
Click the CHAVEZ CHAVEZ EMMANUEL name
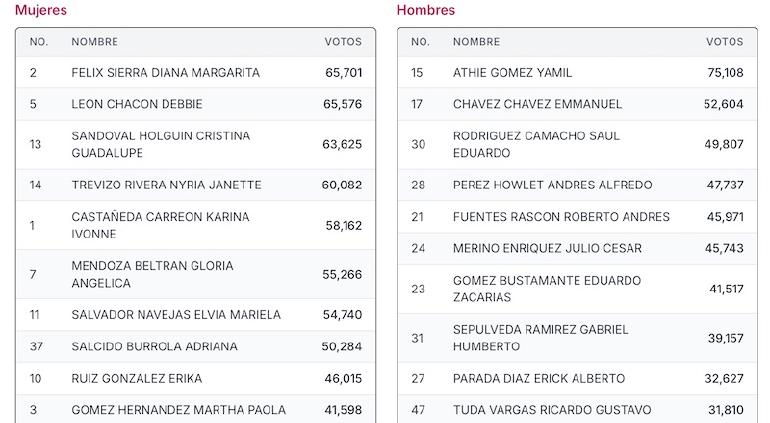point(537,104)
